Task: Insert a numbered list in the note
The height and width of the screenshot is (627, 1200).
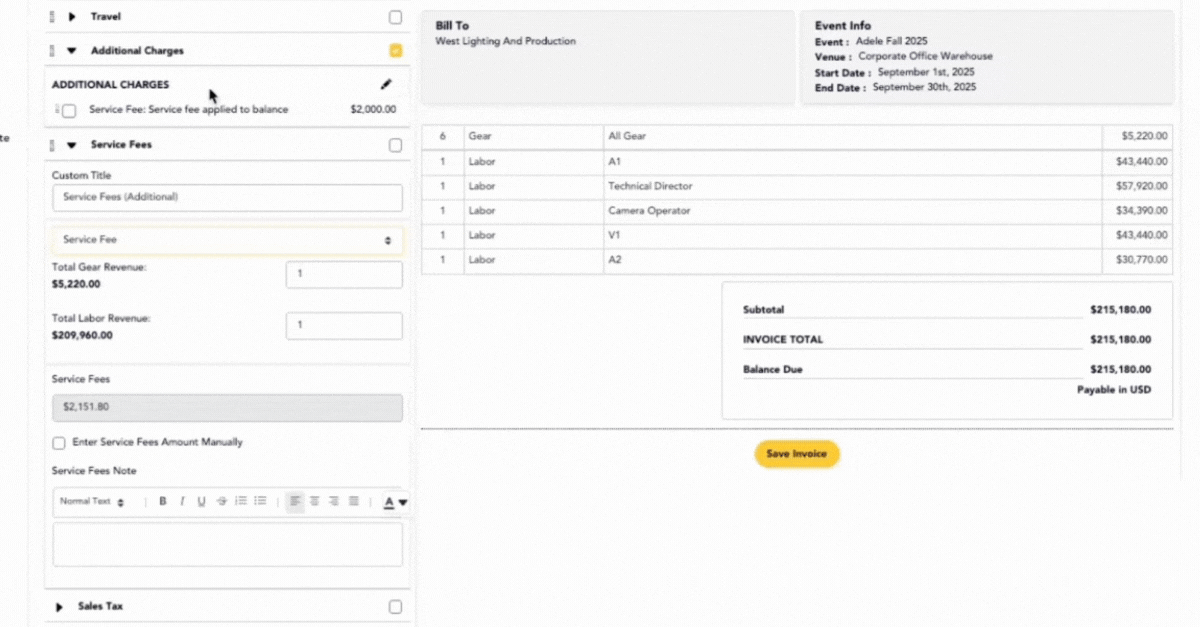Action: pos(241,501)
